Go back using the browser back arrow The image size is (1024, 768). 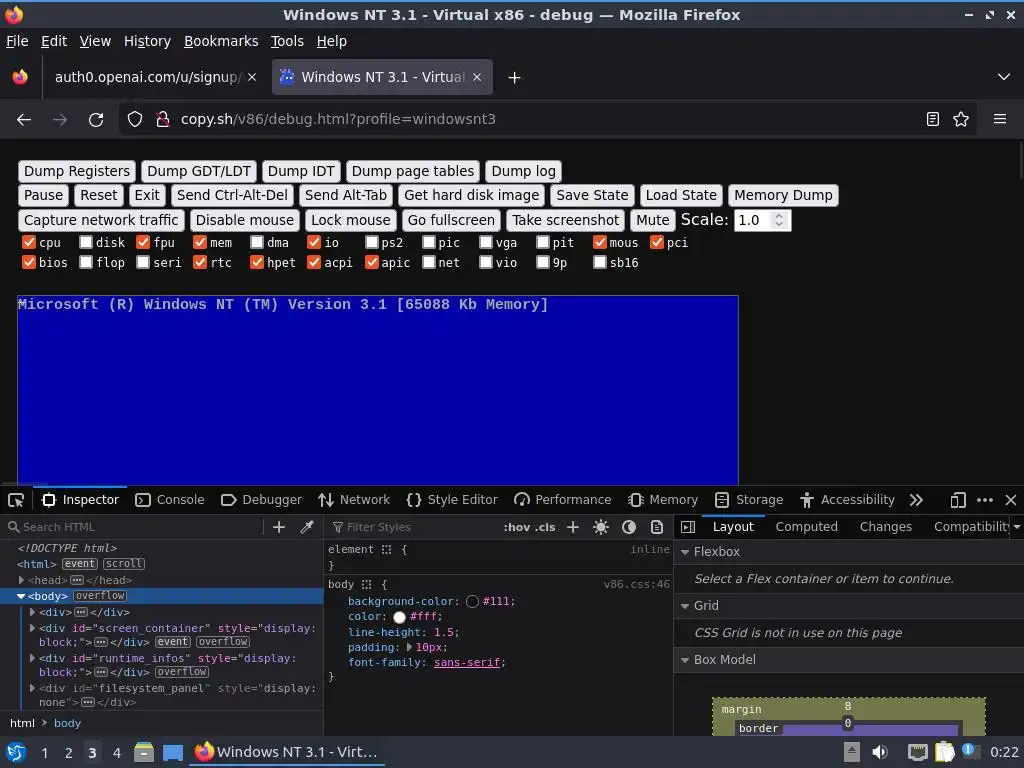24,120
